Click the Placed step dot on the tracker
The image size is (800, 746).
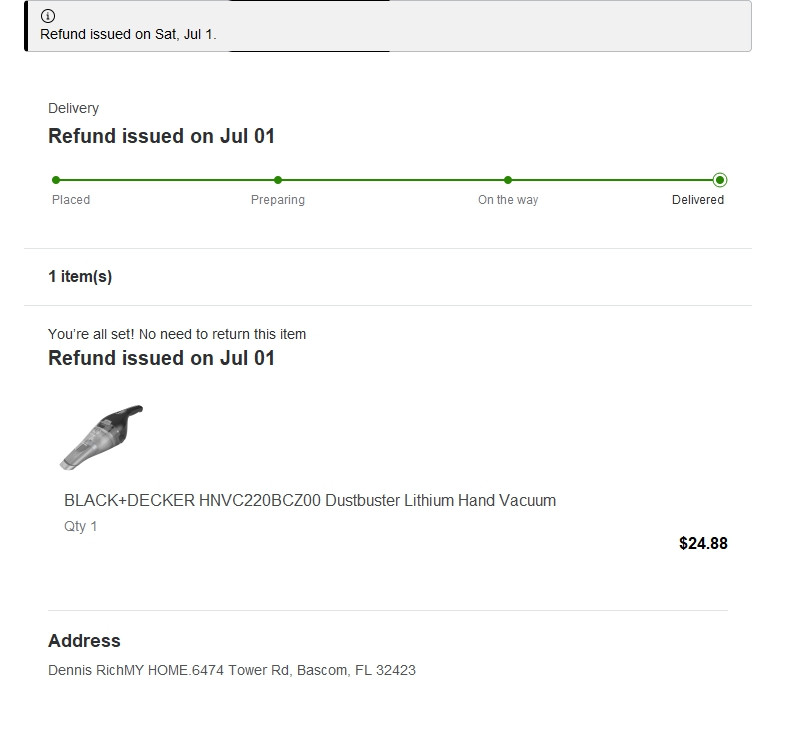tap(56, 180)
